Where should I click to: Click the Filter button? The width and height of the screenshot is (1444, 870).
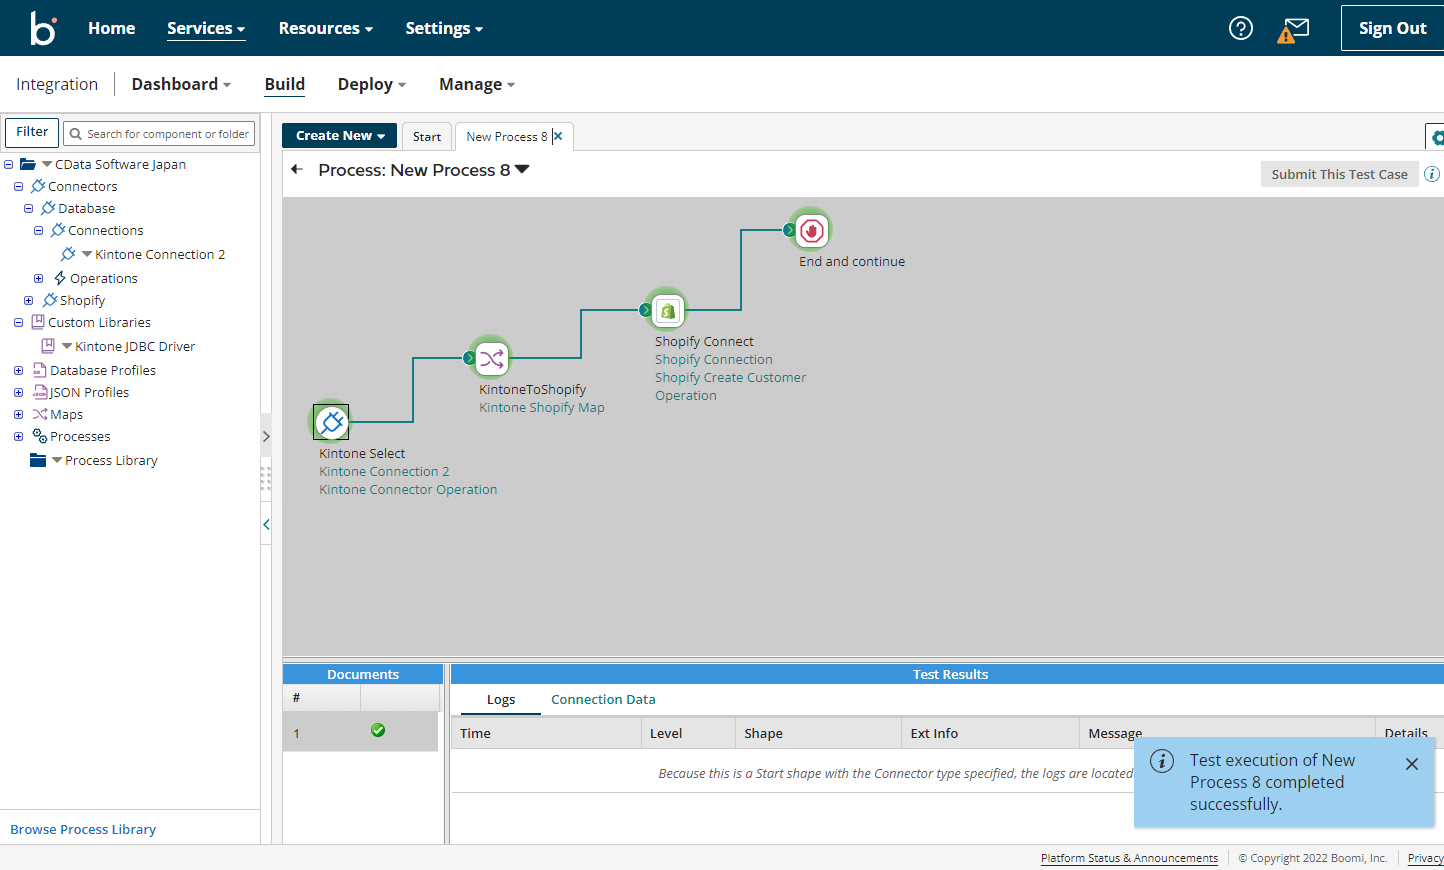tap(32, 132)
